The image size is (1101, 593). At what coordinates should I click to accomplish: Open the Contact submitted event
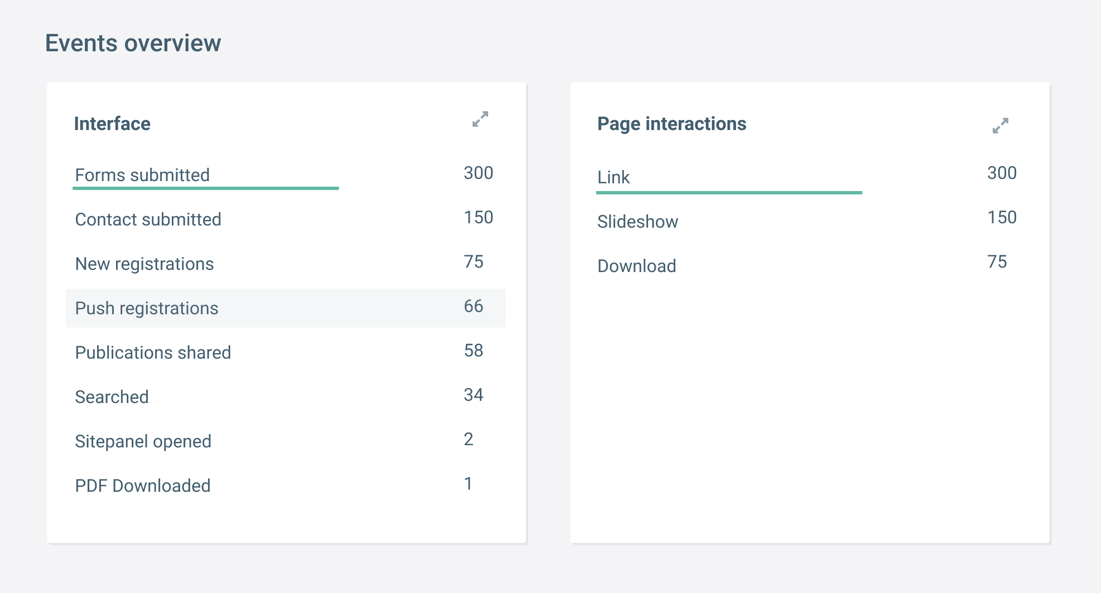[148, 220]
